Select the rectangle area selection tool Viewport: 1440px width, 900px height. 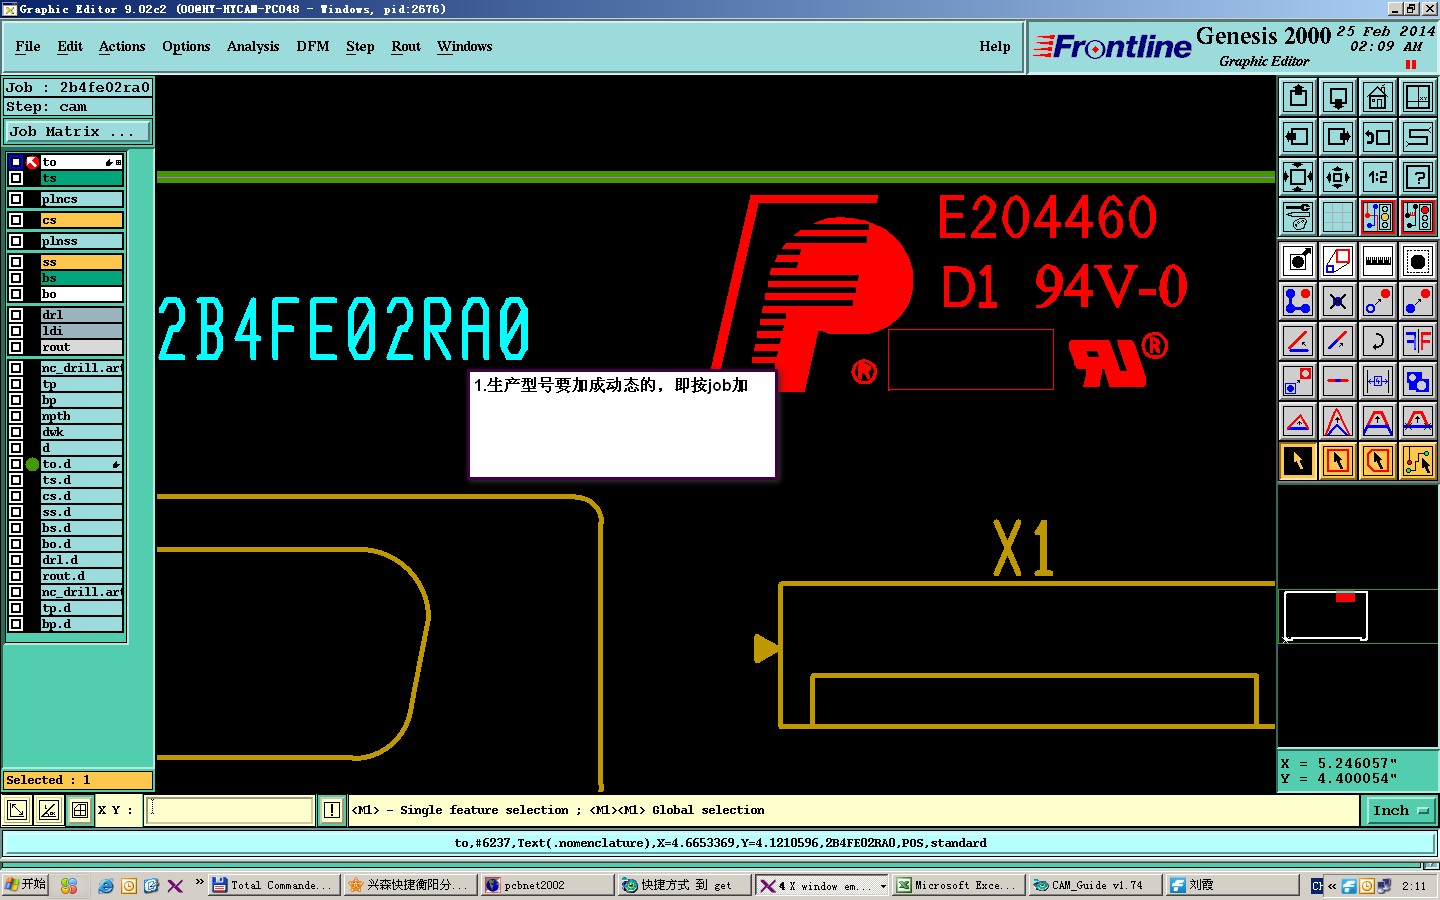[1338, 461]
